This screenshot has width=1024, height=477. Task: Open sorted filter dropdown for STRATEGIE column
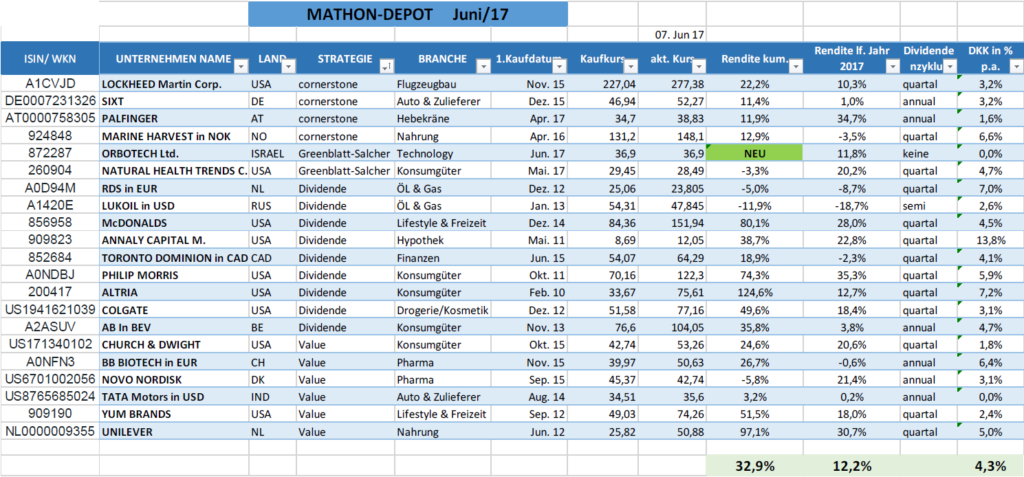385,66
